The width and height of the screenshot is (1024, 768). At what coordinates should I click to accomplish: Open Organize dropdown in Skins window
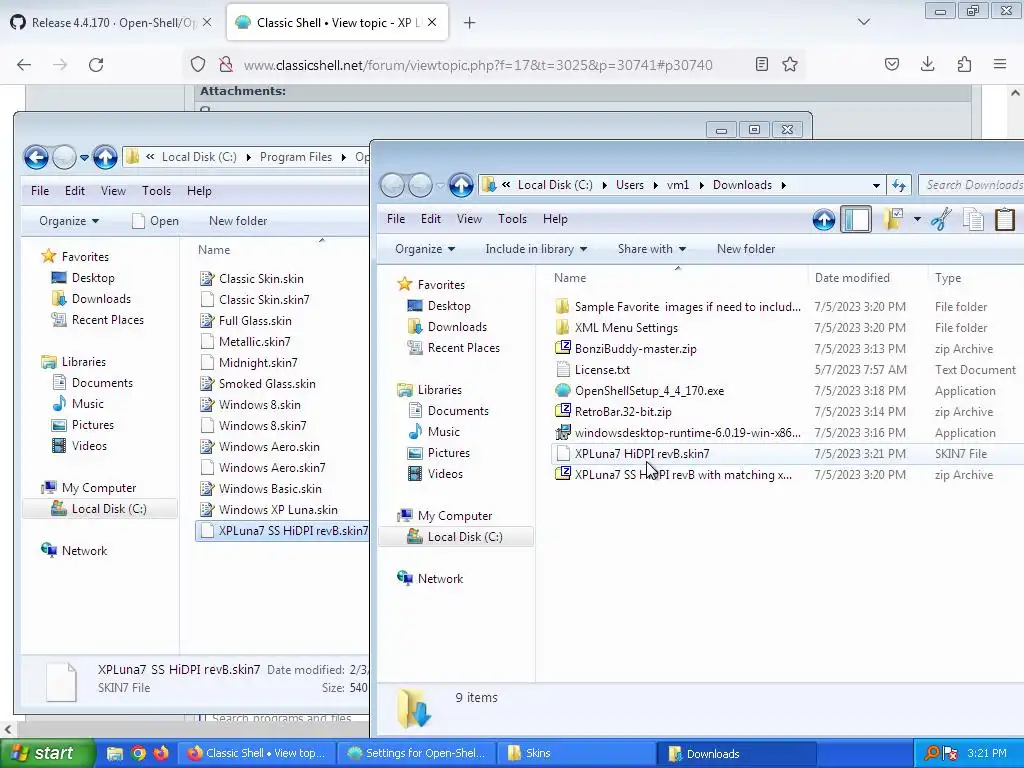[x=69, y=221]
